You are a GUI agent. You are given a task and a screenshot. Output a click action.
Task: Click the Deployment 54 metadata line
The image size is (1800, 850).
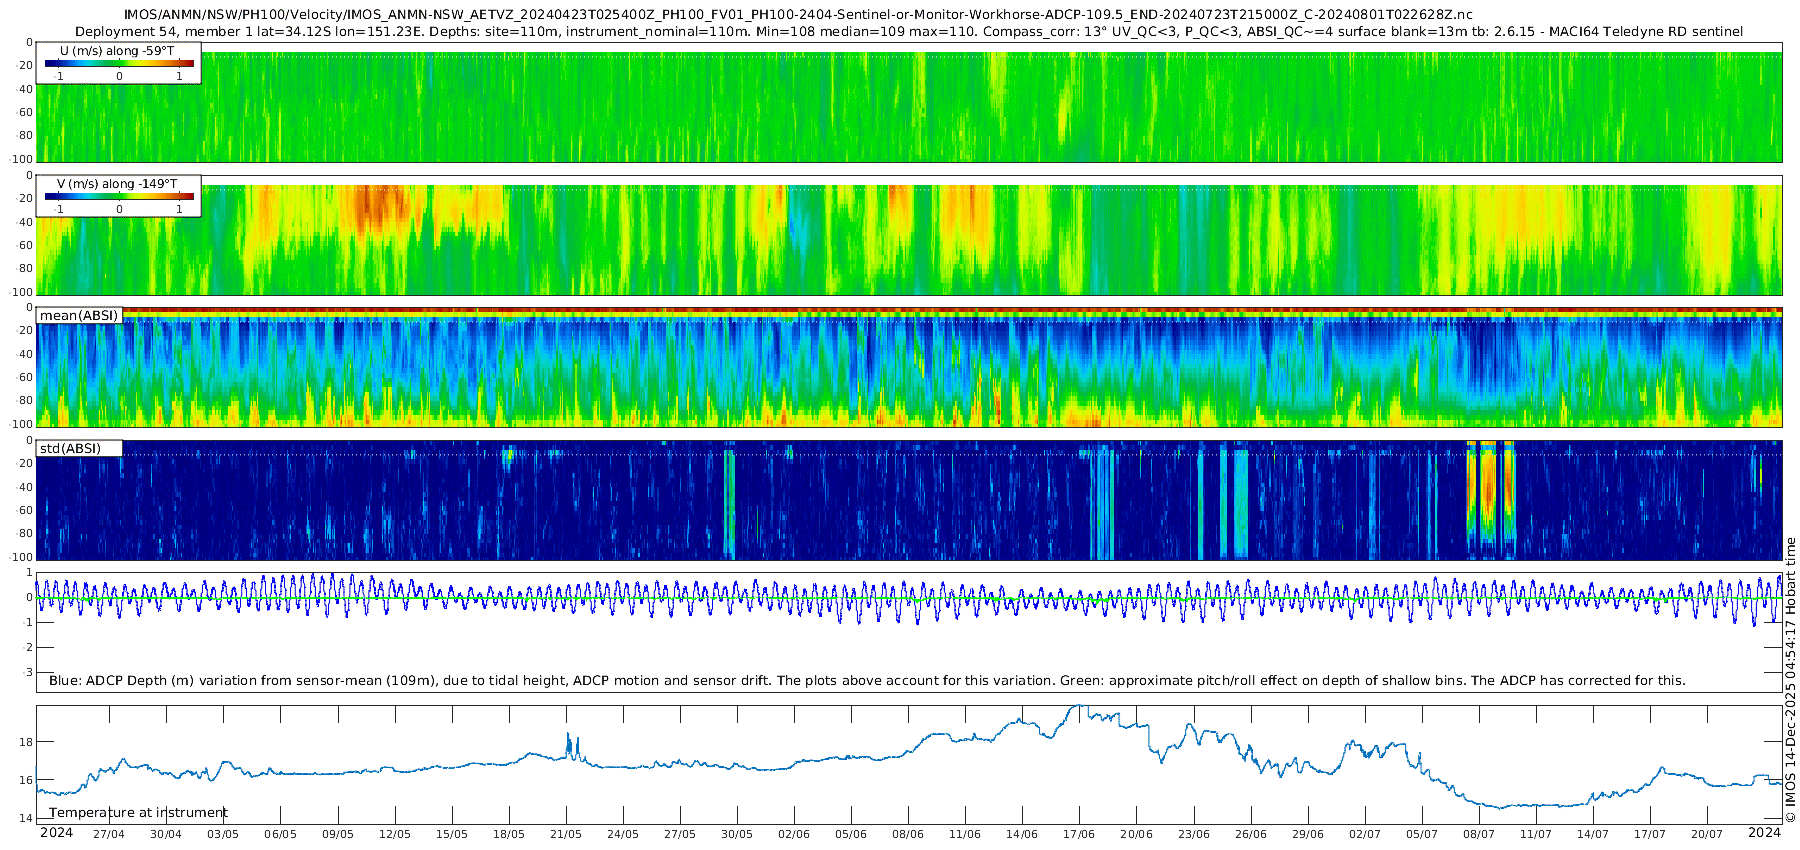point(908,32)
